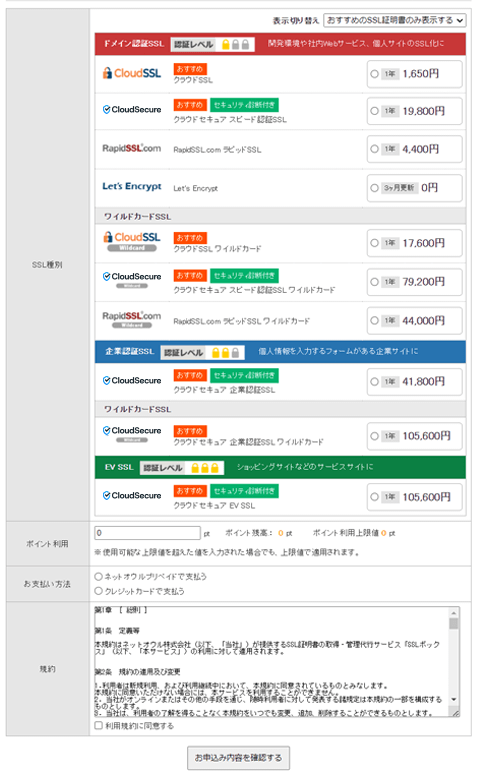Image resolution: width=480 pixels, height=778 pixels.
Task: Choose the EV SSL 105,600円 radio option
Action: pyautogui.click(x=374, y=497)
